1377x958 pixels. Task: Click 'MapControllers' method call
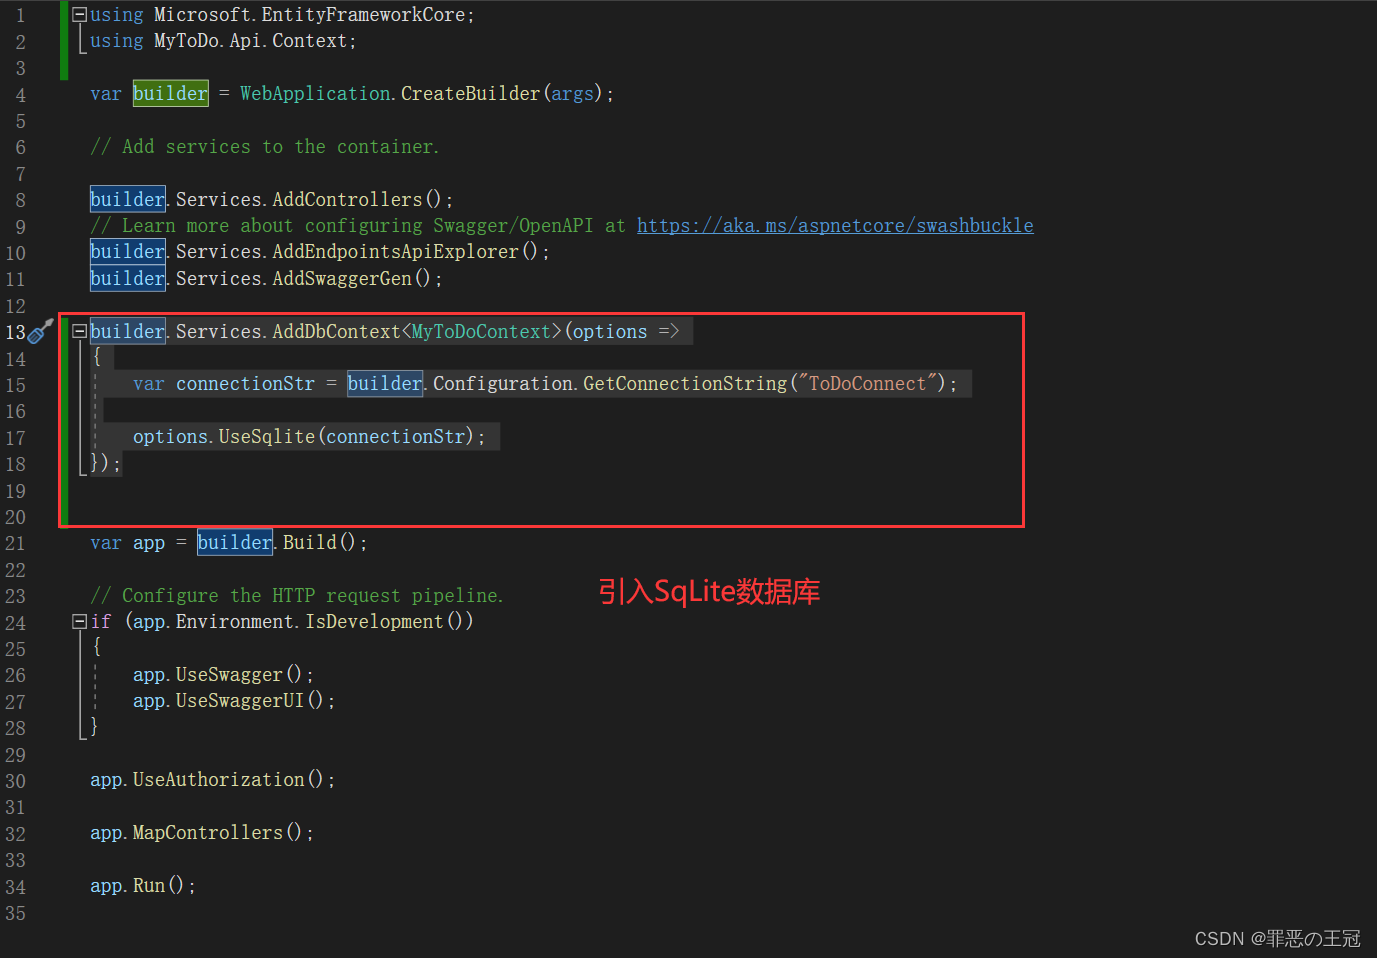208,832
